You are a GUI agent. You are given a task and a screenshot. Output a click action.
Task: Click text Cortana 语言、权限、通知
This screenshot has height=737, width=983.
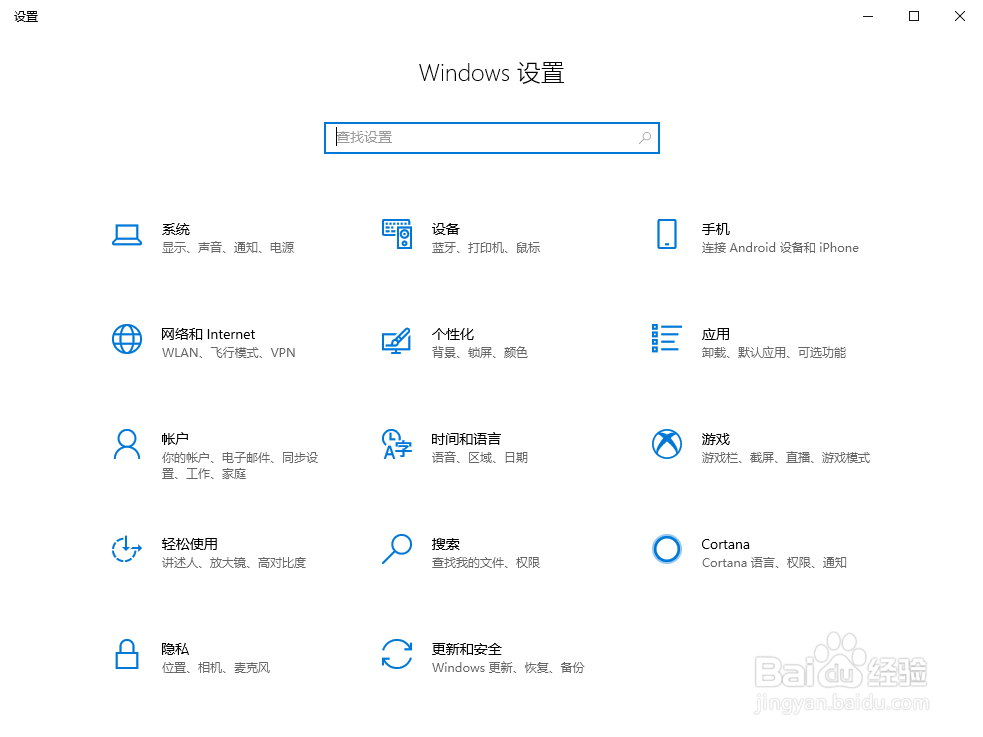[x=774, y=563]
